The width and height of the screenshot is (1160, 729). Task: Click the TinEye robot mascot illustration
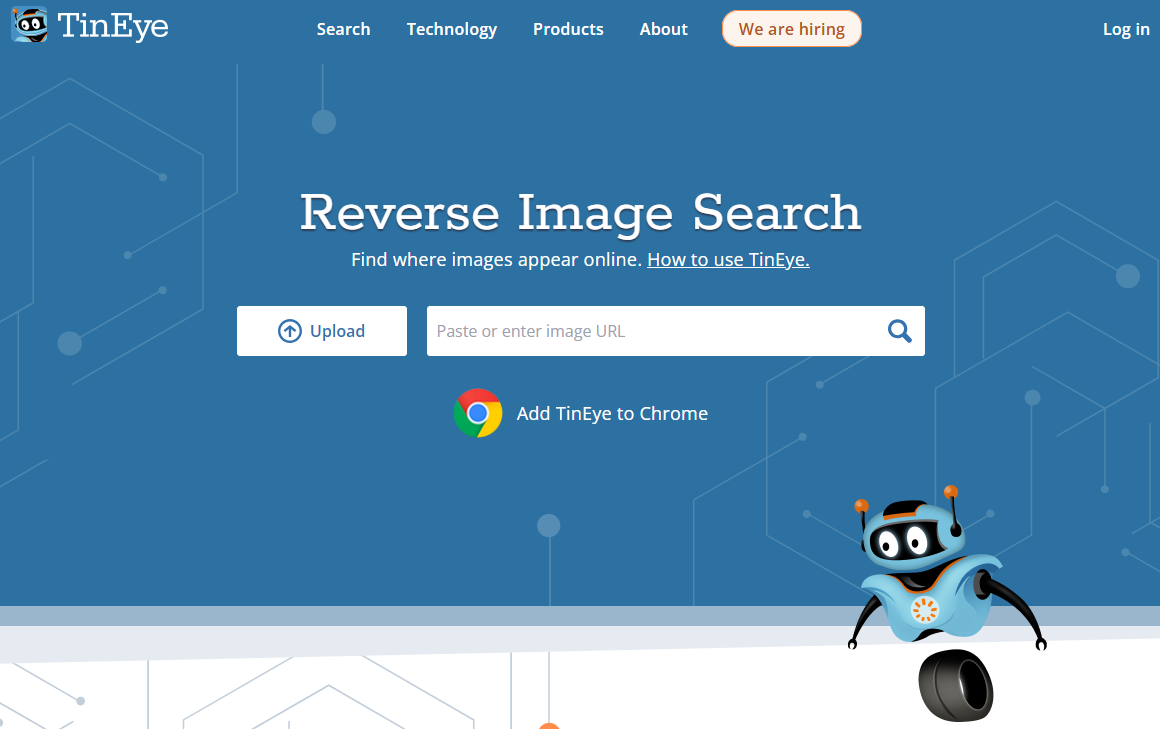pos(946,603)
